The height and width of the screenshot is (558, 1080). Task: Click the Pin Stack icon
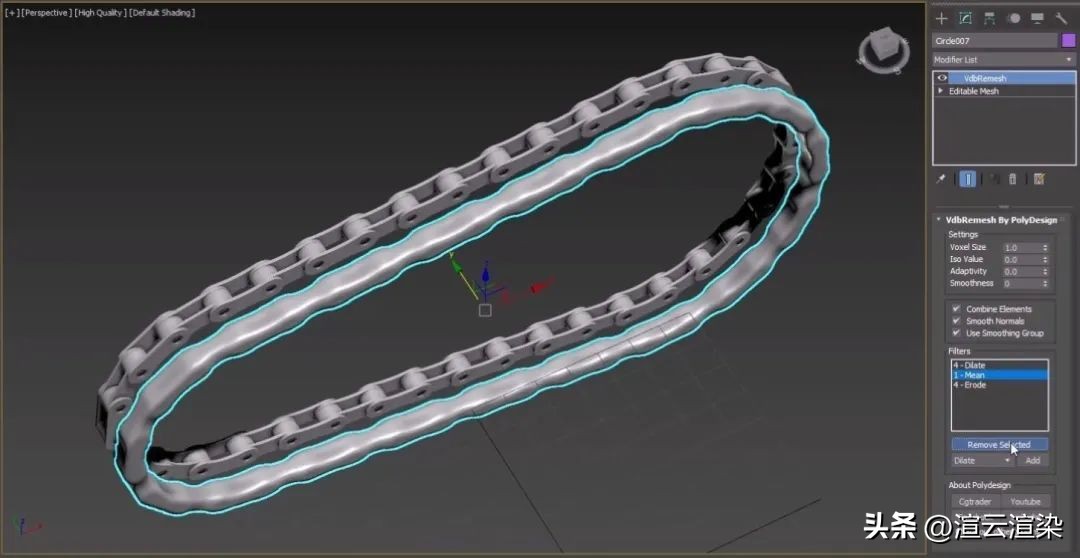[941, 179]
